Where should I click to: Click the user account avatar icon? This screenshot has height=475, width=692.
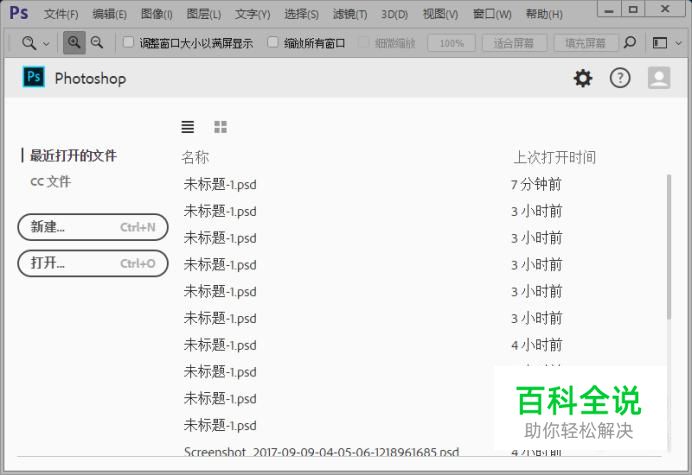659,78
